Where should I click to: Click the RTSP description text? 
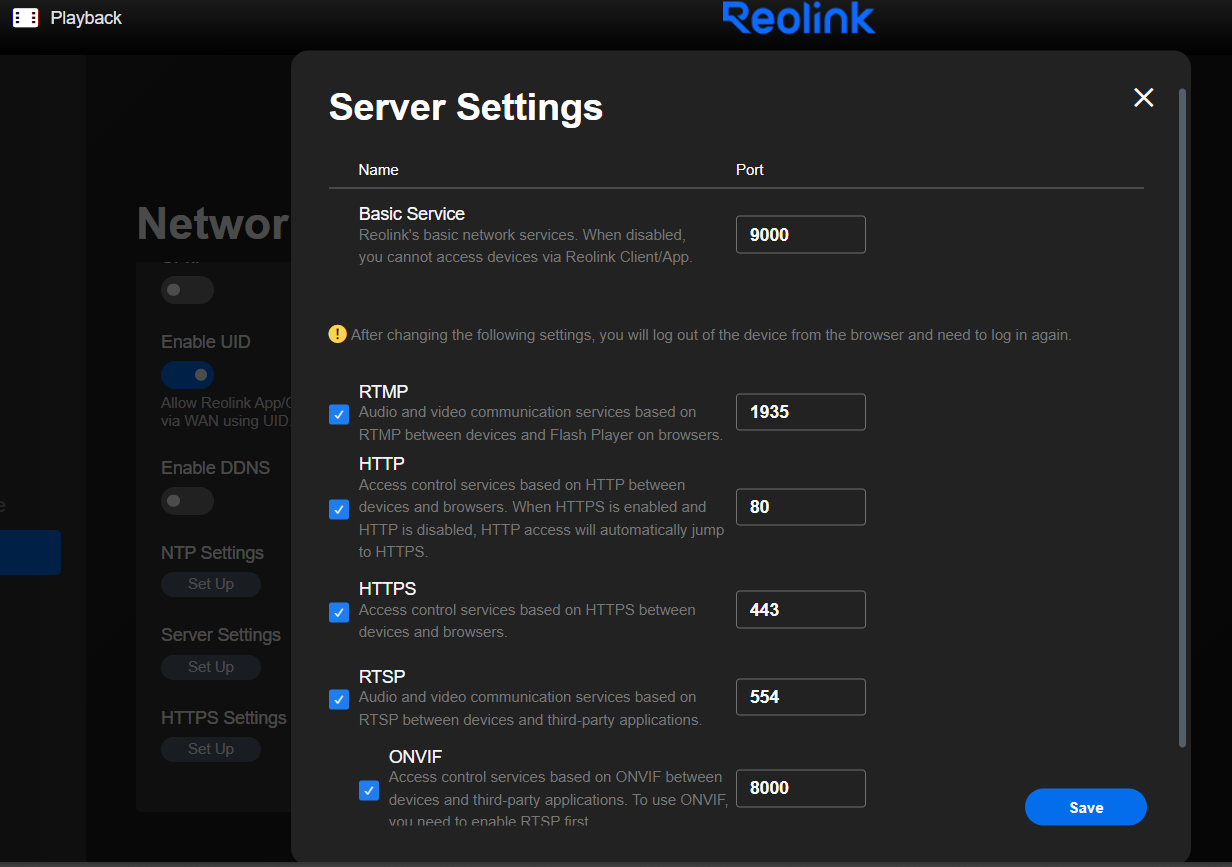click(530, 708)
